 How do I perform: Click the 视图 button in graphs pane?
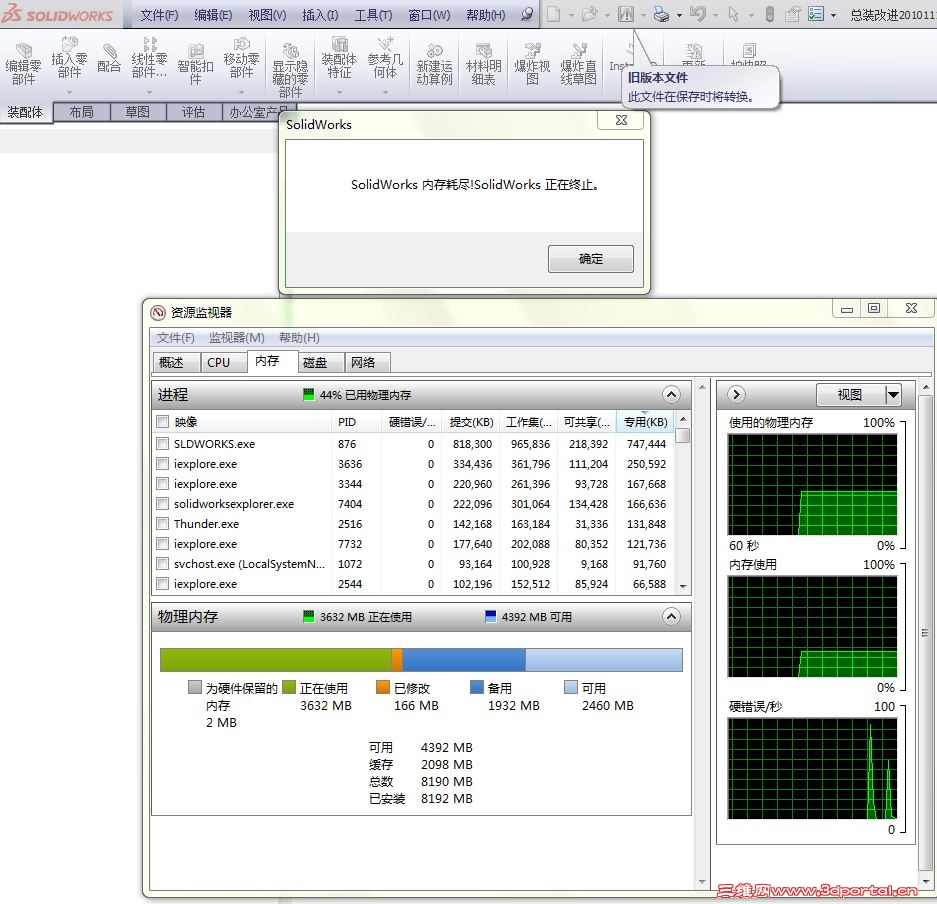click(x=850, y=394)
